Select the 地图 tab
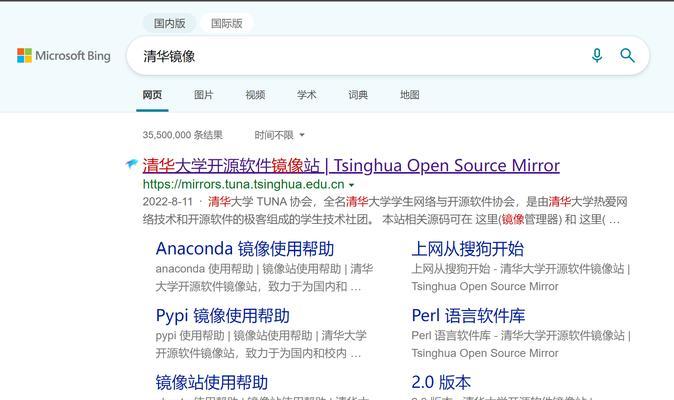The image size is (674, 400). tap(410, 95)
